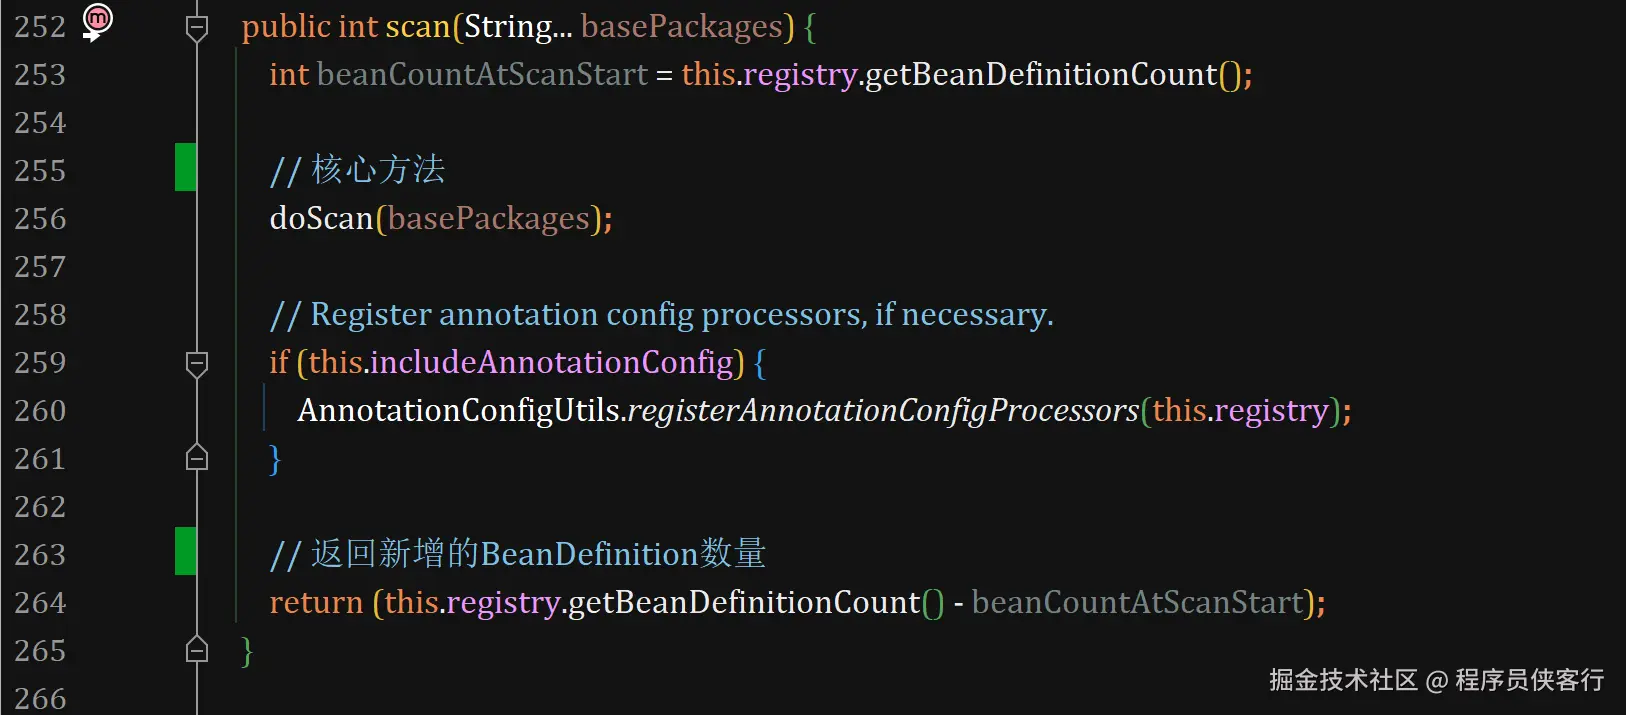Click registerAnnotationConfigProcessors method name
Image resolution: width=1626 pixels, height=715 pixels.
click(882, 410)
